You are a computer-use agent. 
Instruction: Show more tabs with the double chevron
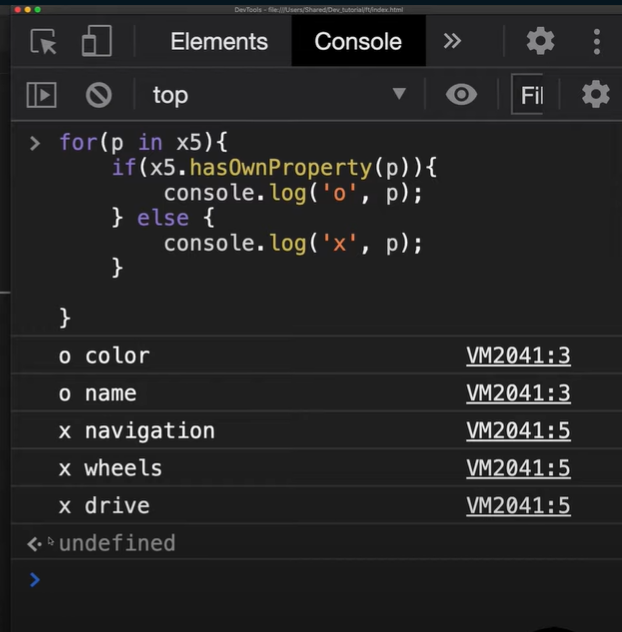[452, 41]
